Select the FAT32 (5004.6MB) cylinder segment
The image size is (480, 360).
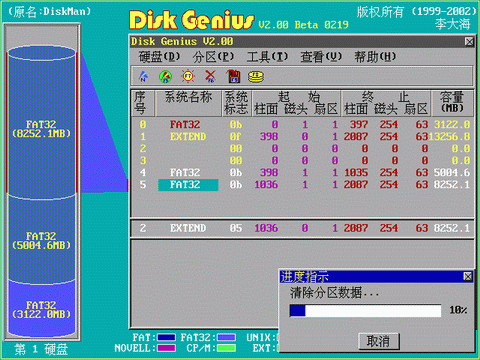pos(42,241)
